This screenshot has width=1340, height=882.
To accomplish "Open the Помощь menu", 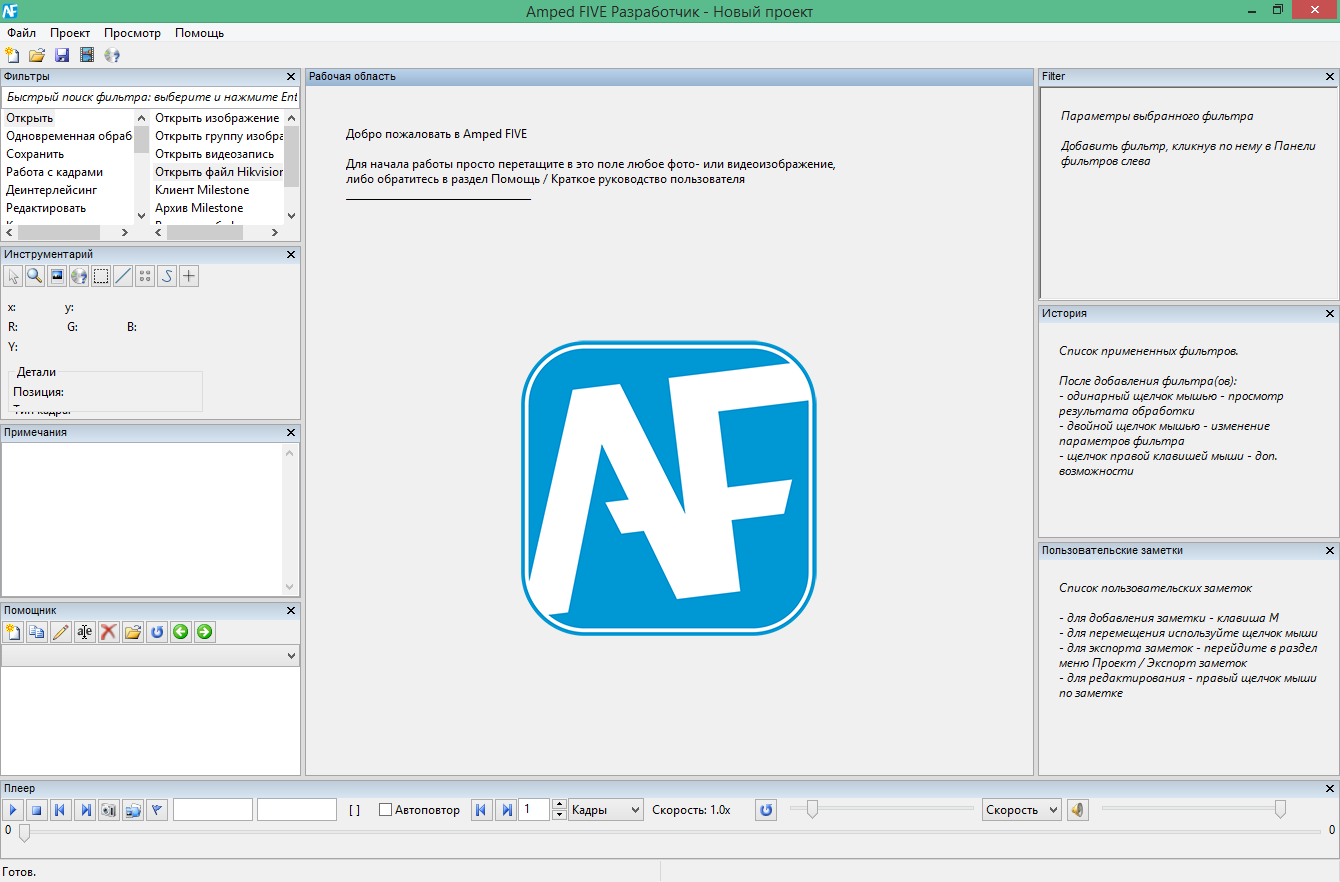I will (x=199, y=33).
